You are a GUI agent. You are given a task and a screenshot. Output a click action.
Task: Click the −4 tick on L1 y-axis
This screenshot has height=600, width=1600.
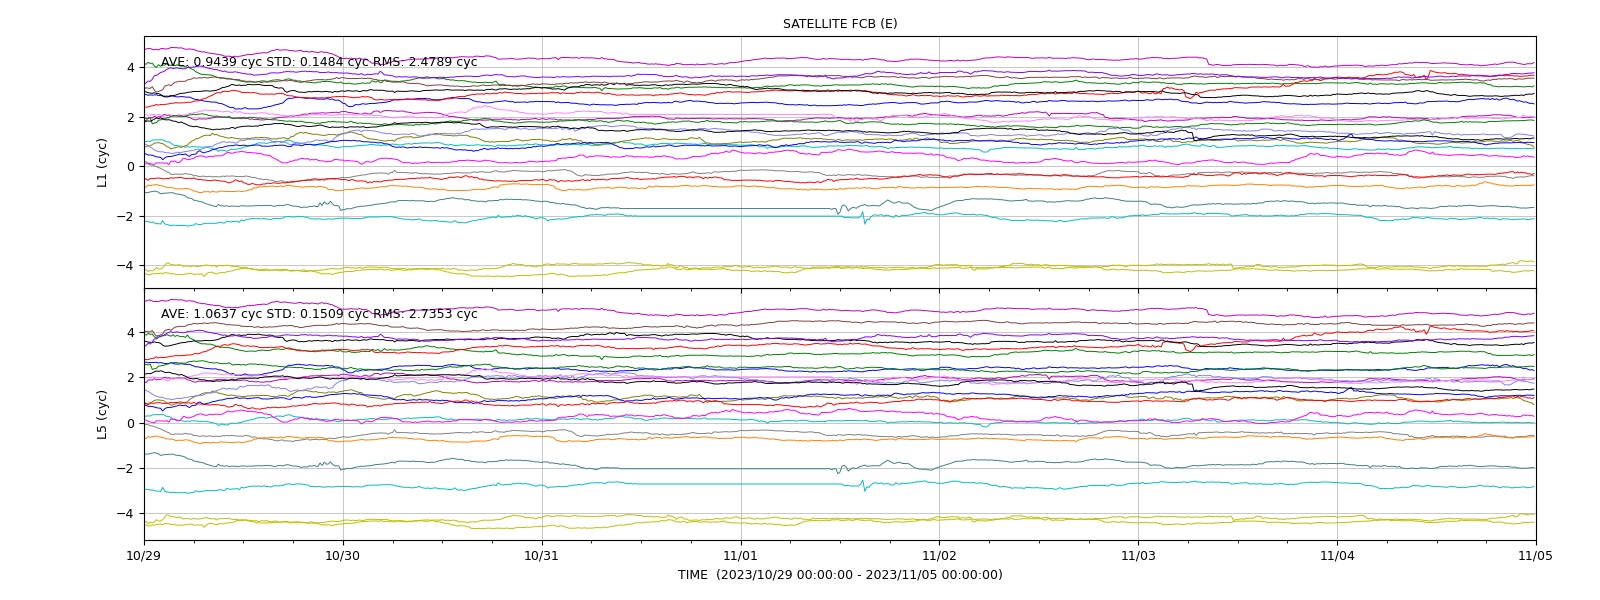pyautogui.click(x=126, y=266)
